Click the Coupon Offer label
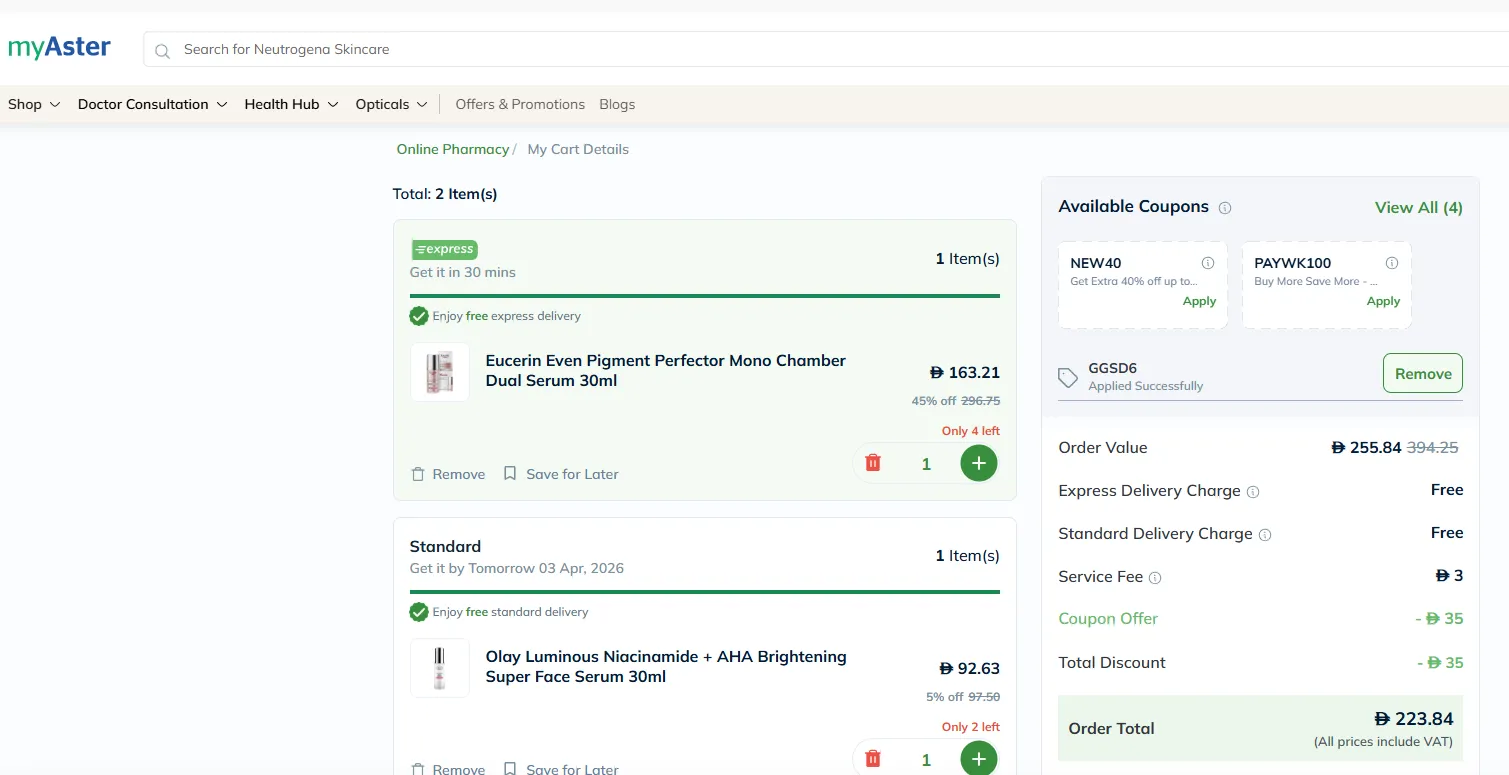 point(1108,619)
